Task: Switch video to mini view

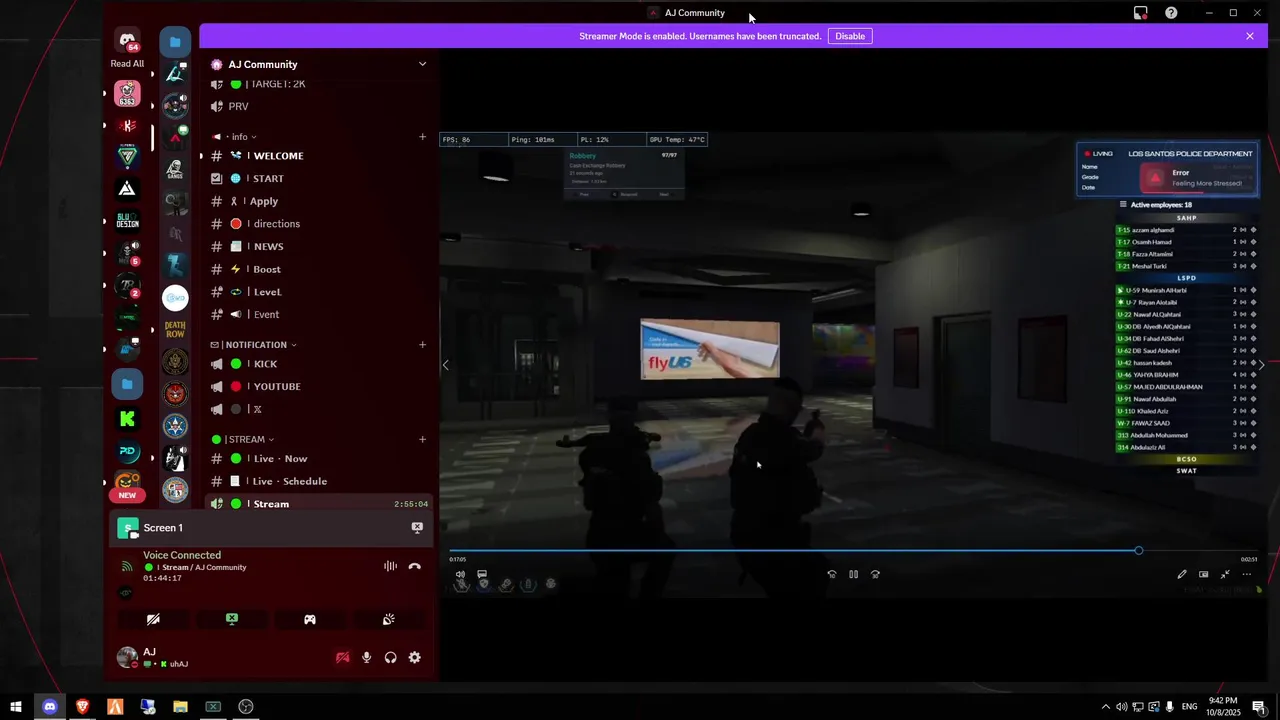Action: (x=1204, y=574)
